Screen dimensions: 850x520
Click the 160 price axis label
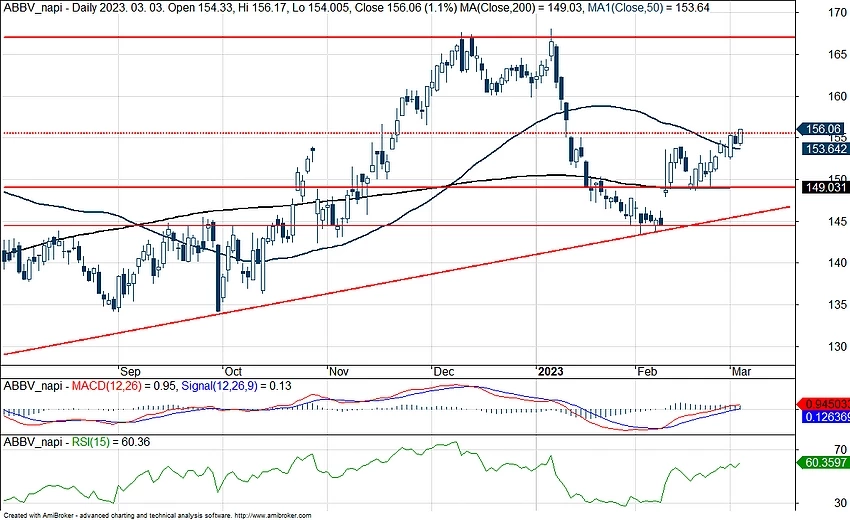point(838,96)
